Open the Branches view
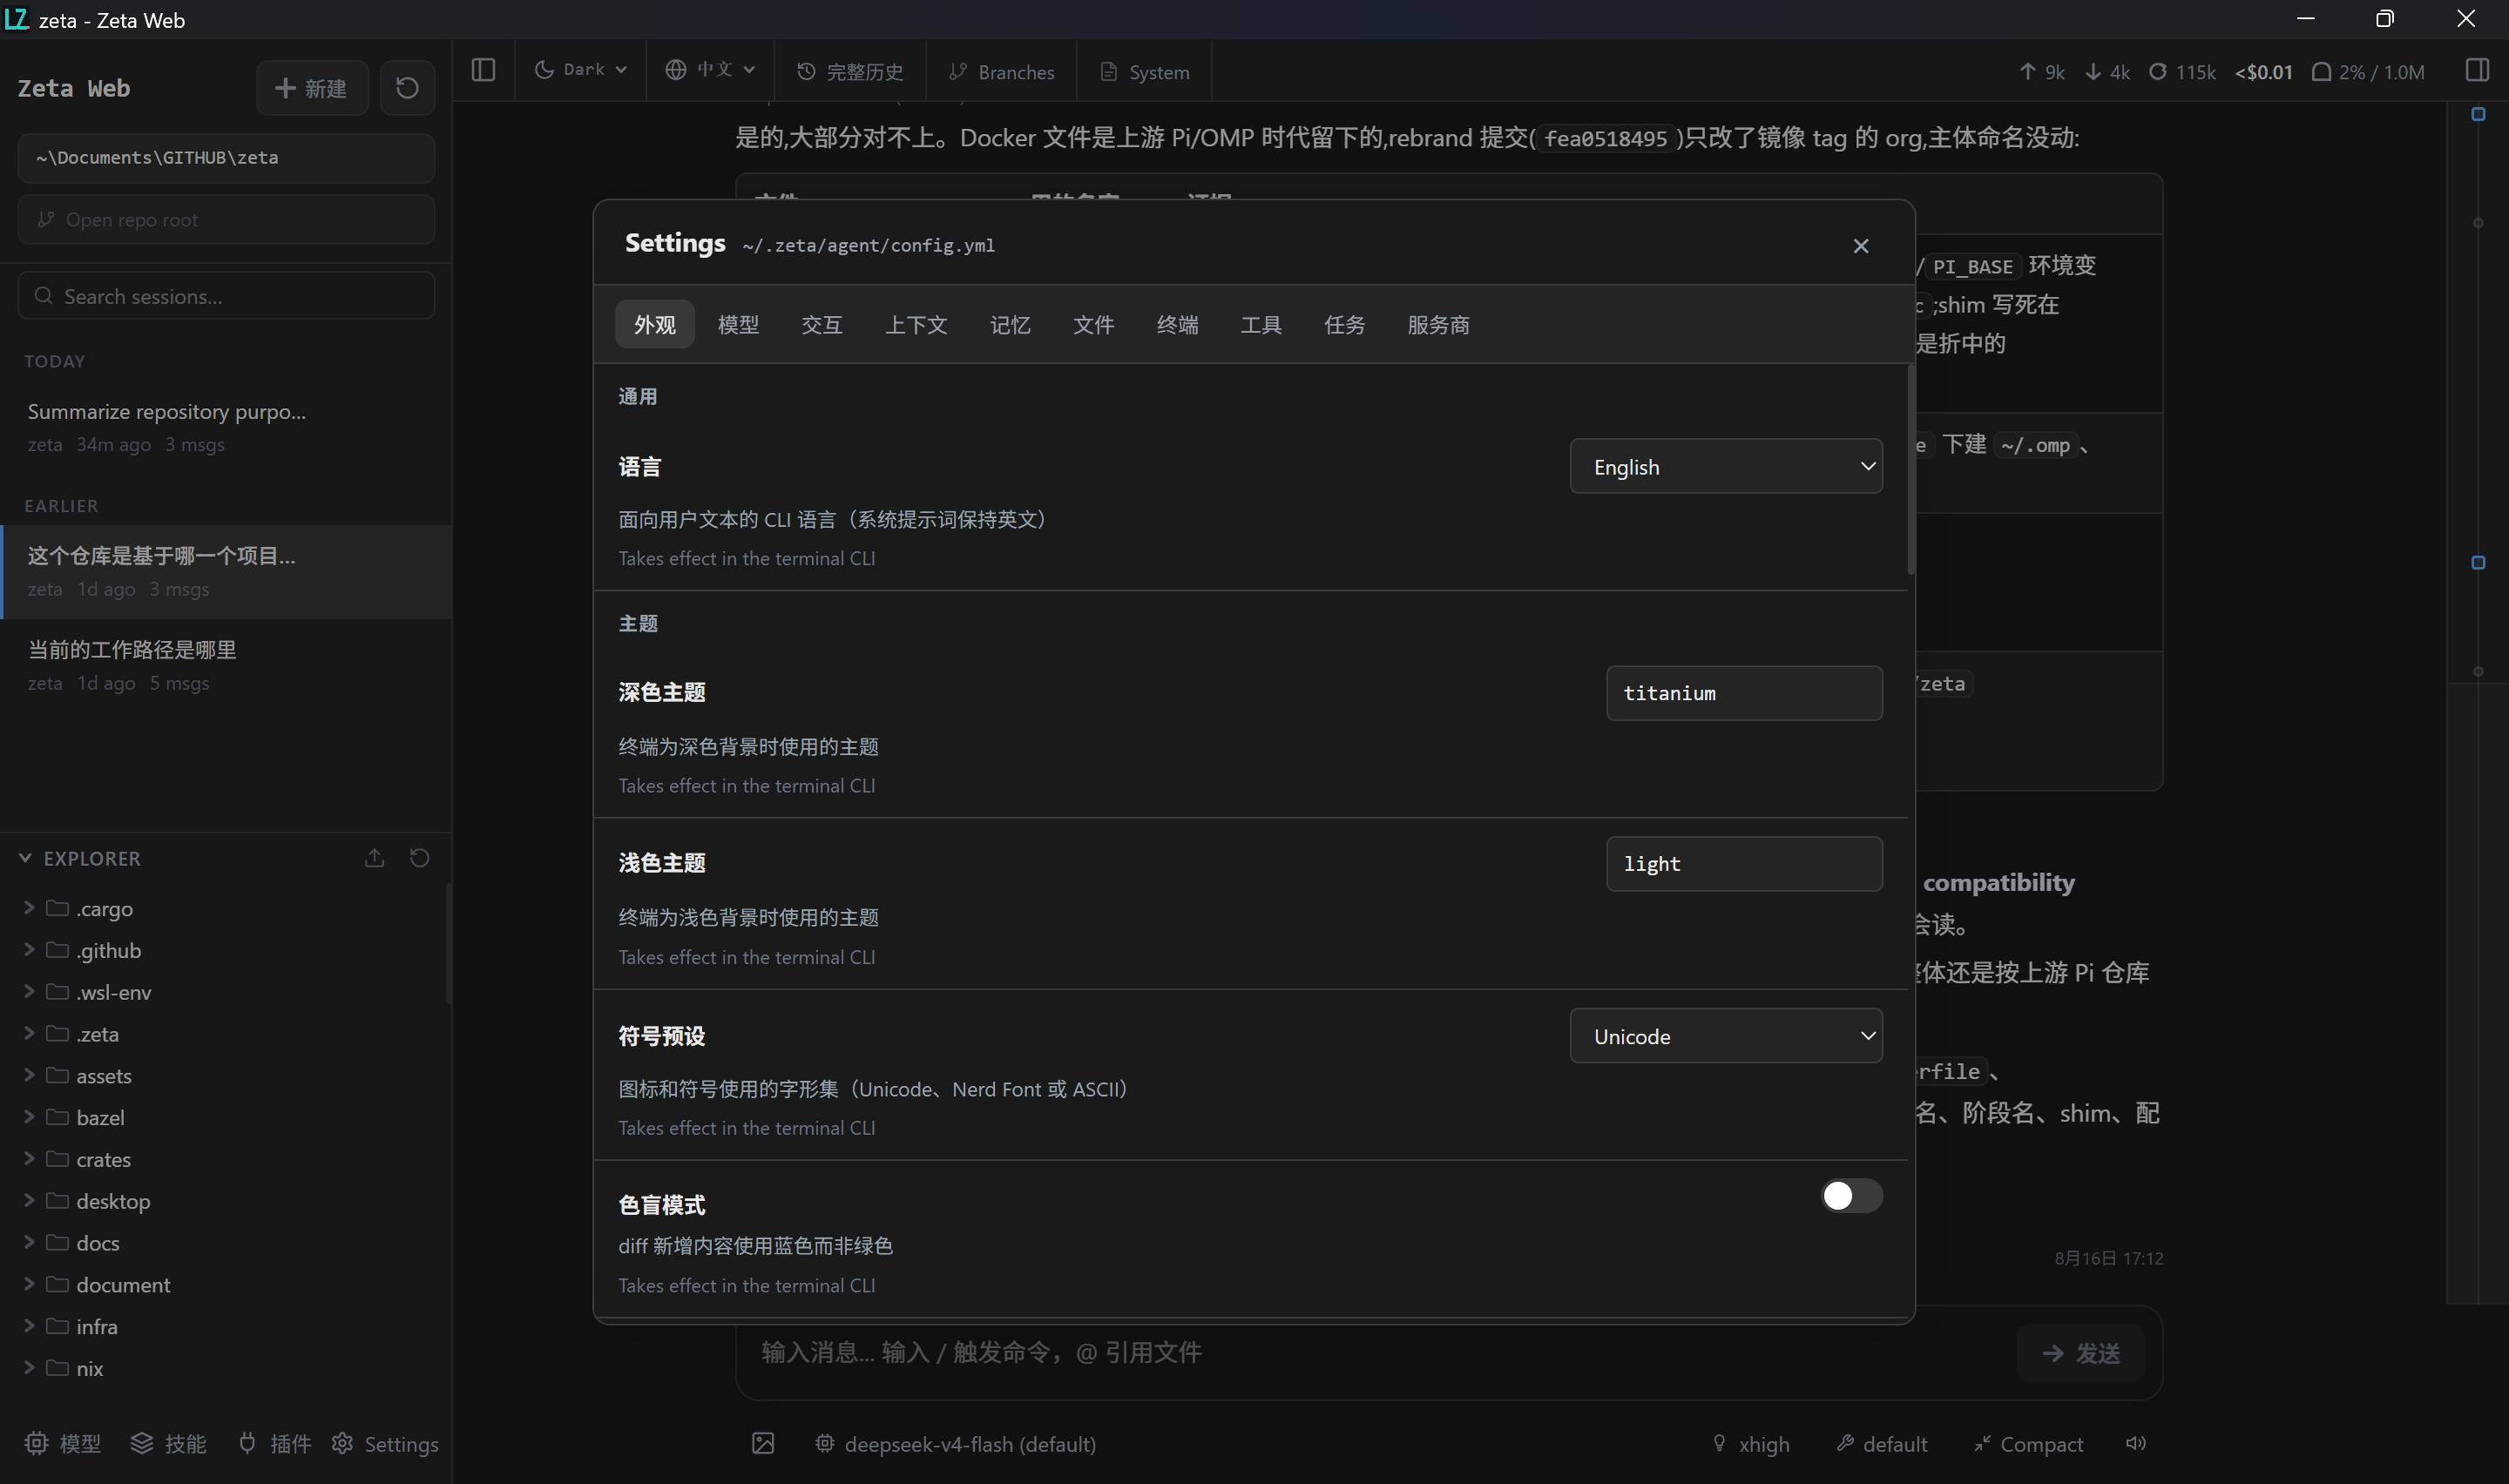 (x=1001, y=71)
